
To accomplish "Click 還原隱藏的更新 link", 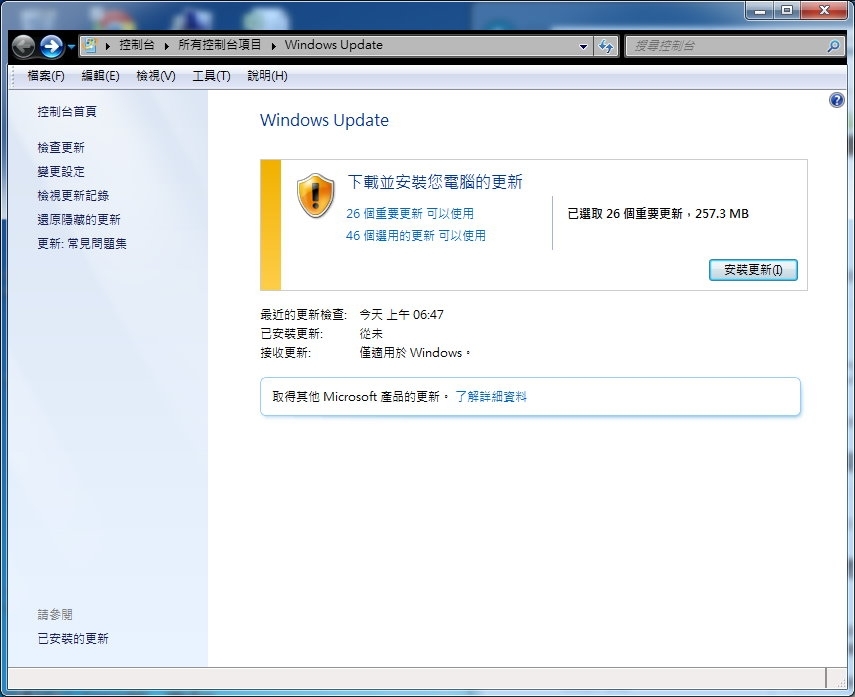I will tap(79, 220).
